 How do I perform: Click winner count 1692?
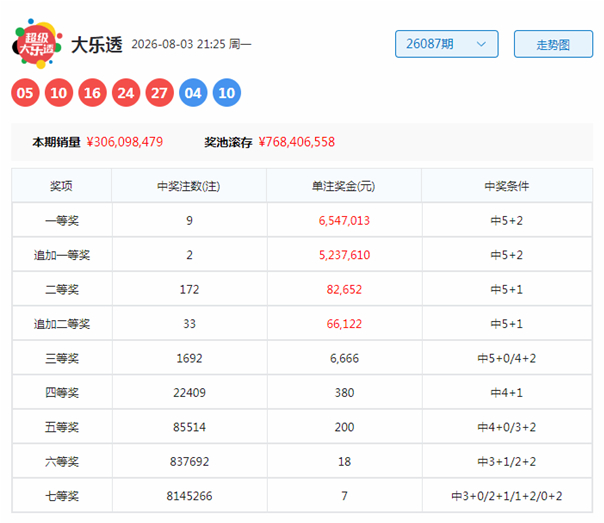click(x=190, y=359)
